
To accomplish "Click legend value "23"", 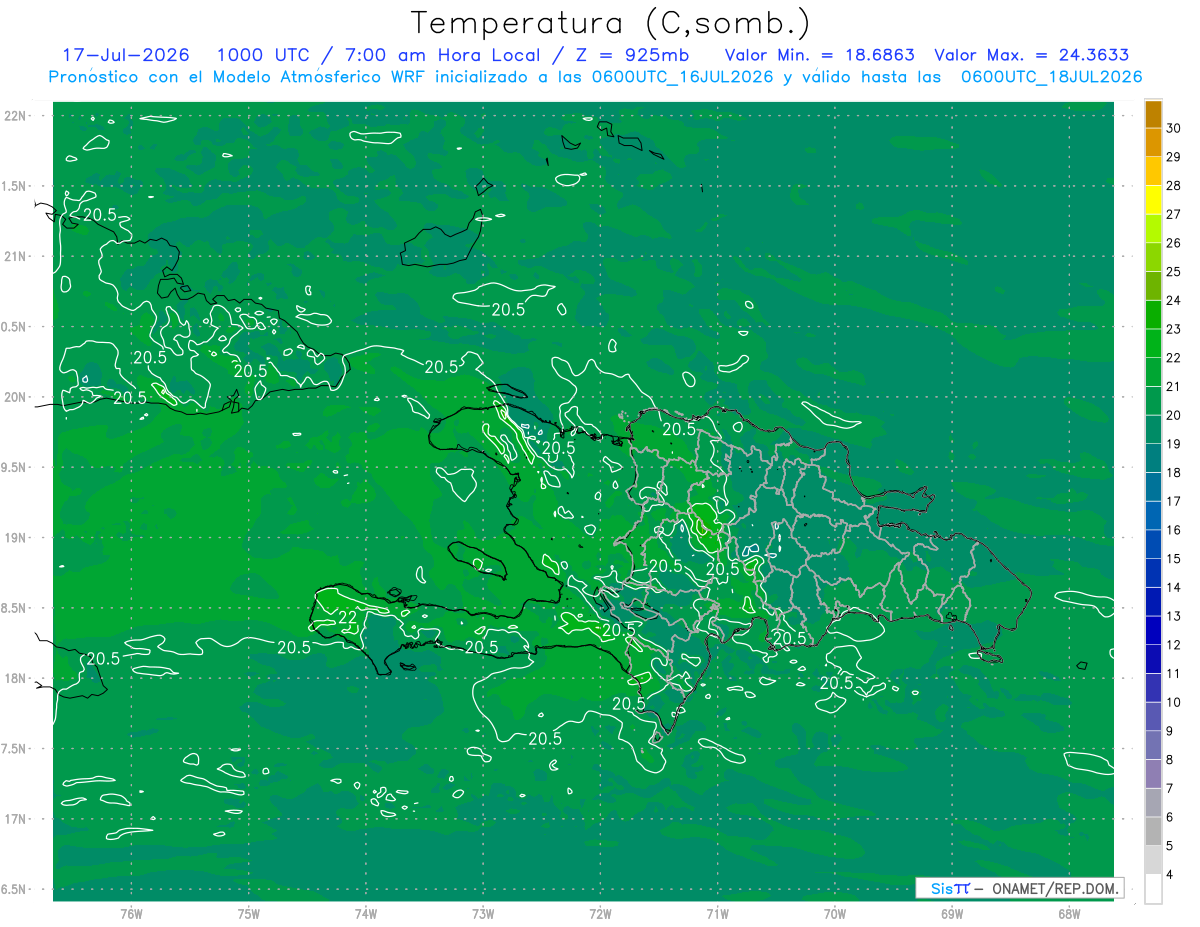I will (1174, 329).
